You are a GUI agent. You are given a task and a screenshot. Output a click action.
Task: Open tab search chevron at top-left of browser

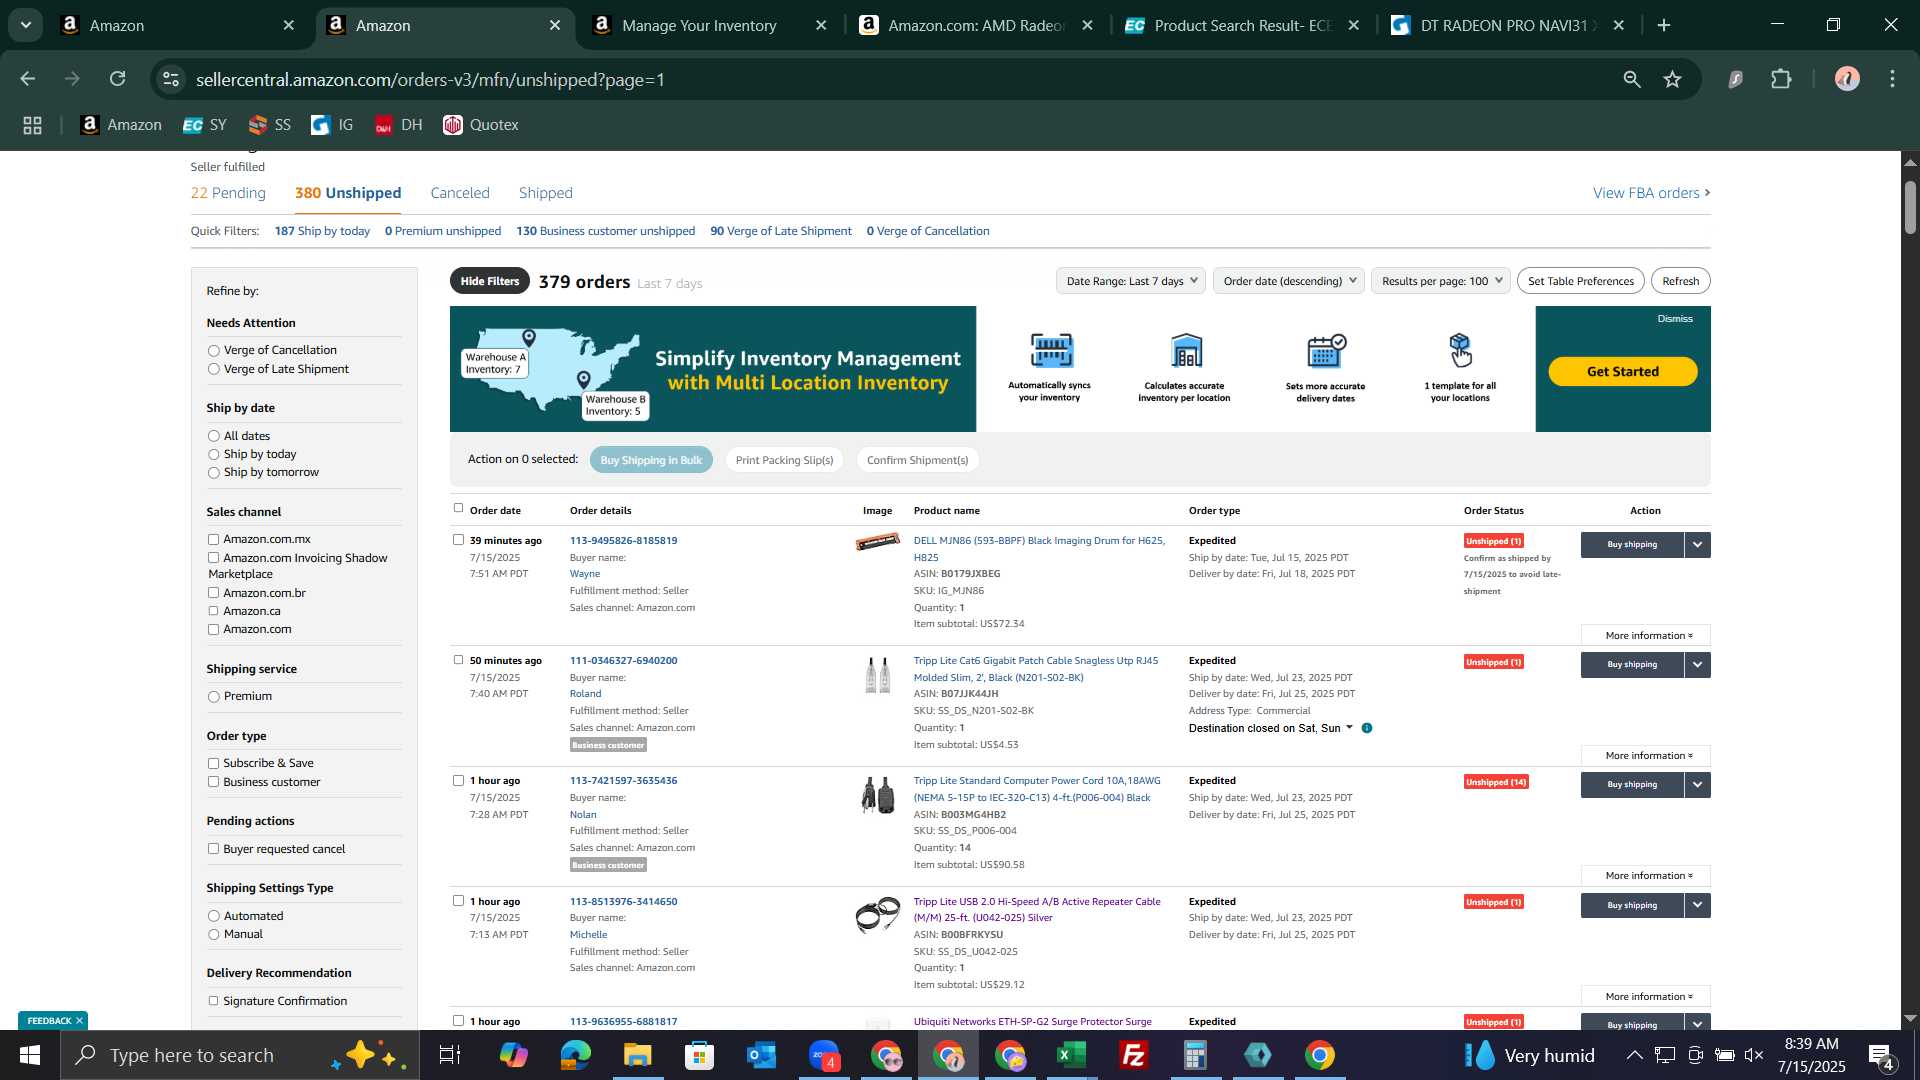[26, 25]
